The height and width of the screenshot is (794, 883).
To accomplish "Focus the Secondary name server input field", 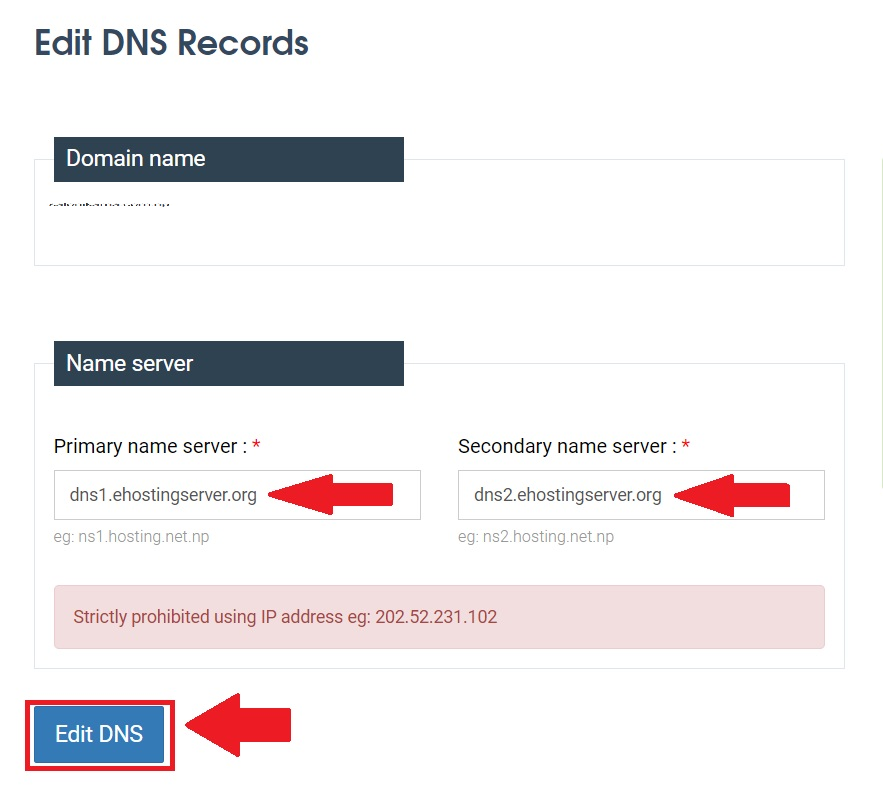I will (641, 495).
